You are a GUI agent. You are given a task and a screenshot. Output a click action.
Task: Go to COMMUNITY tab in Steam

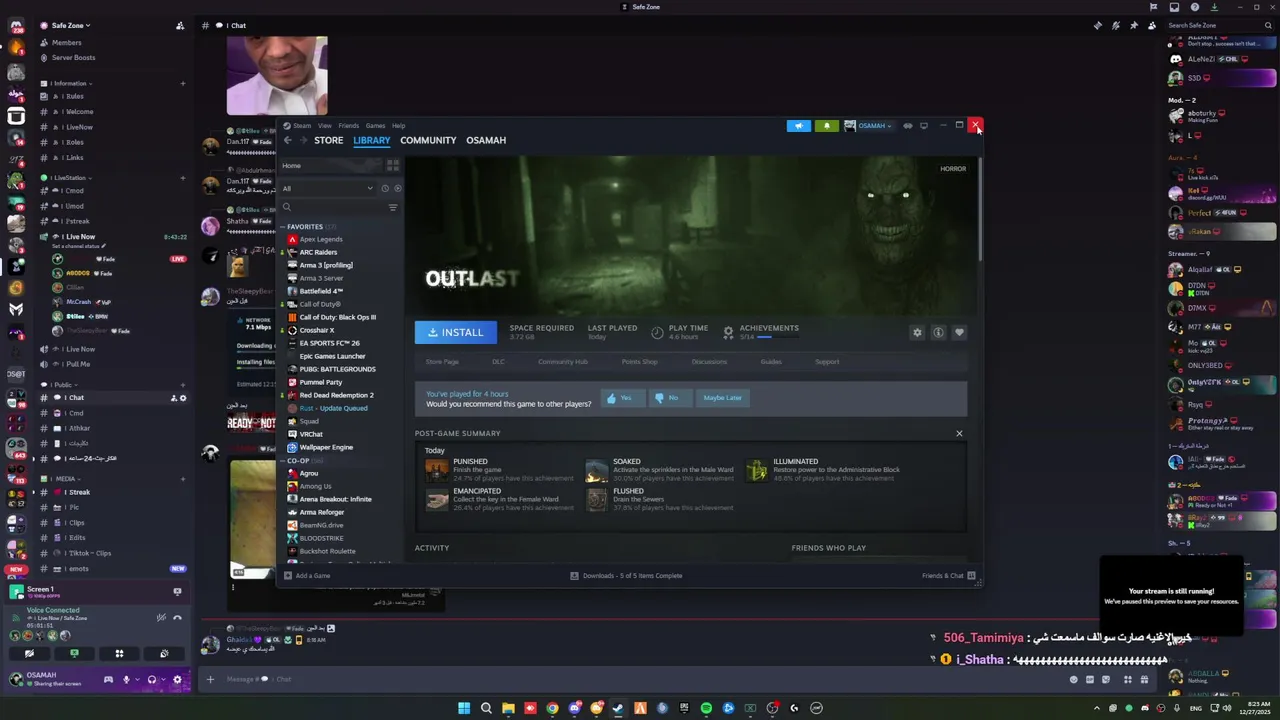428,140
